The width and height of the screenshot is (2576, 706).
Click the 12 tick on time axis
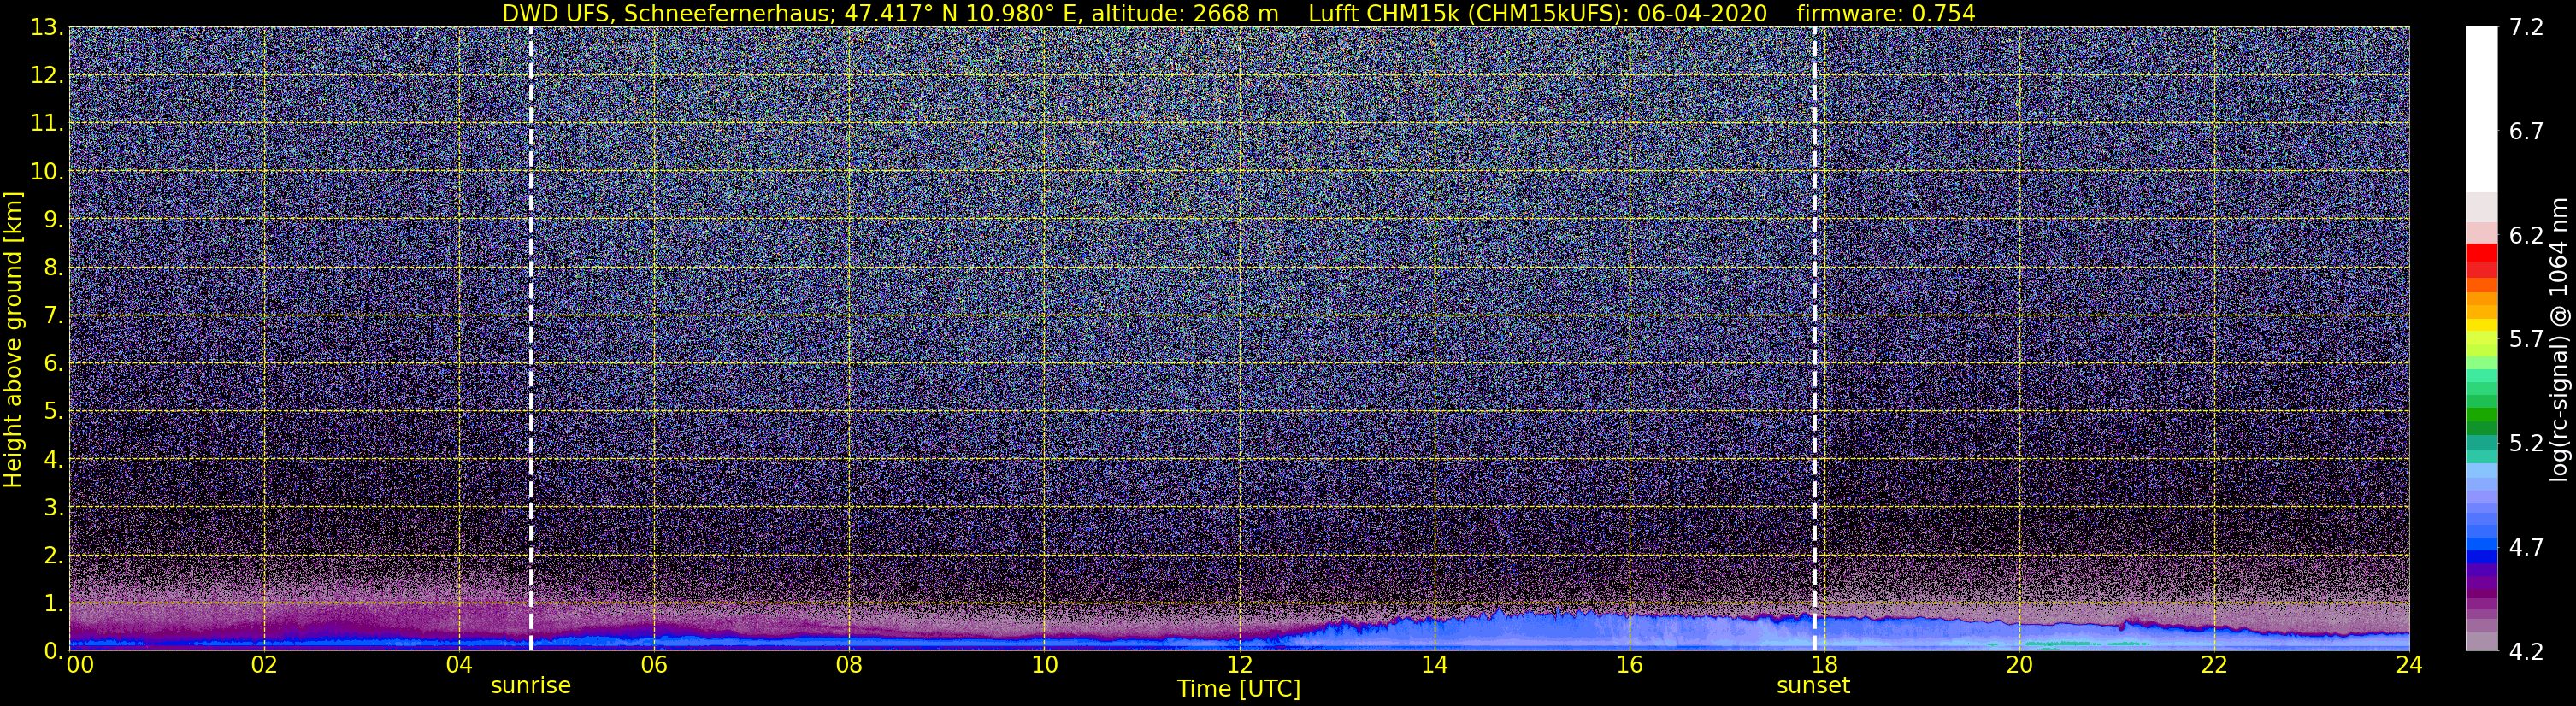[x=1239, y=665]
